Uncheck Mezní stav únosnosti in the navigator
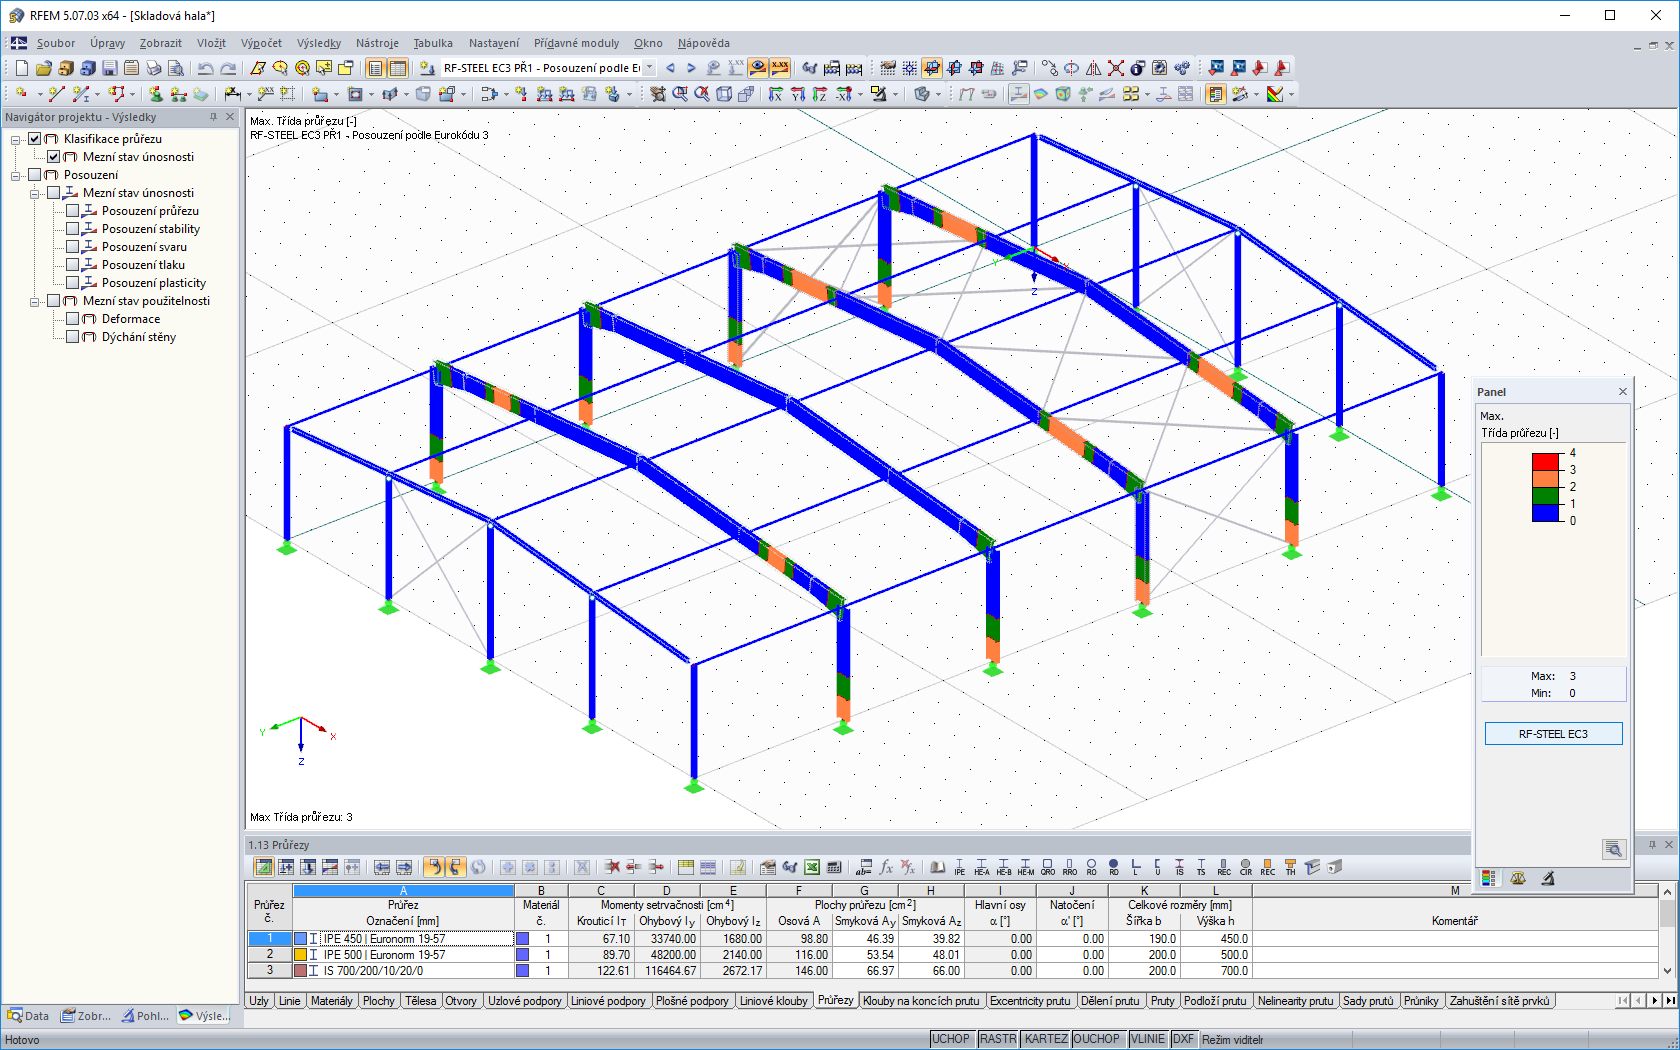Viewport: 1680px width, 1050px height. pyautogui.click(x=52, y=157)
